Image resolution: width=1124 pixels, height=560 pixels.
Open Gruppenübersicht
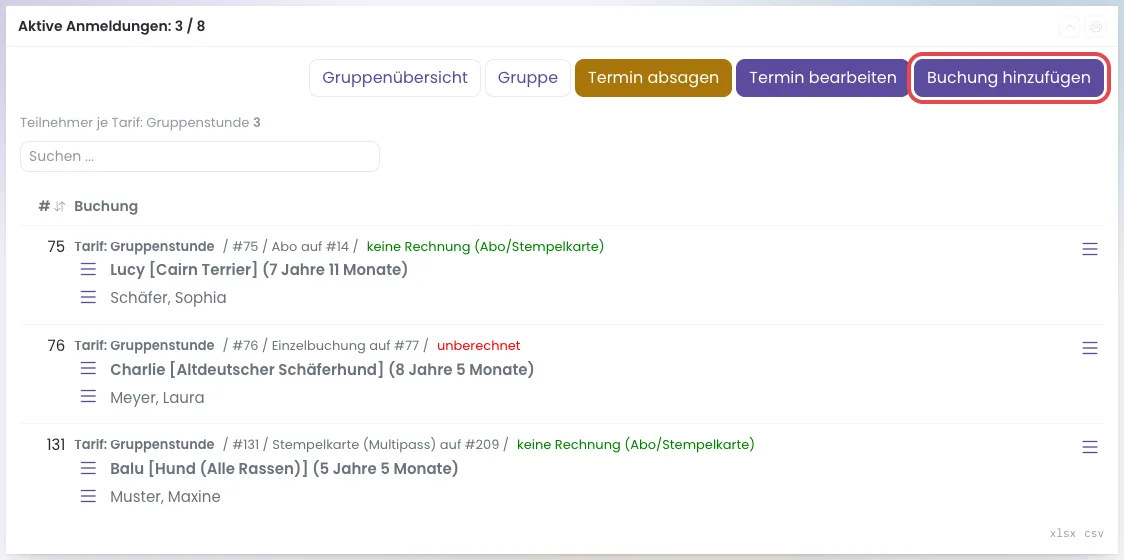[395, 77]
